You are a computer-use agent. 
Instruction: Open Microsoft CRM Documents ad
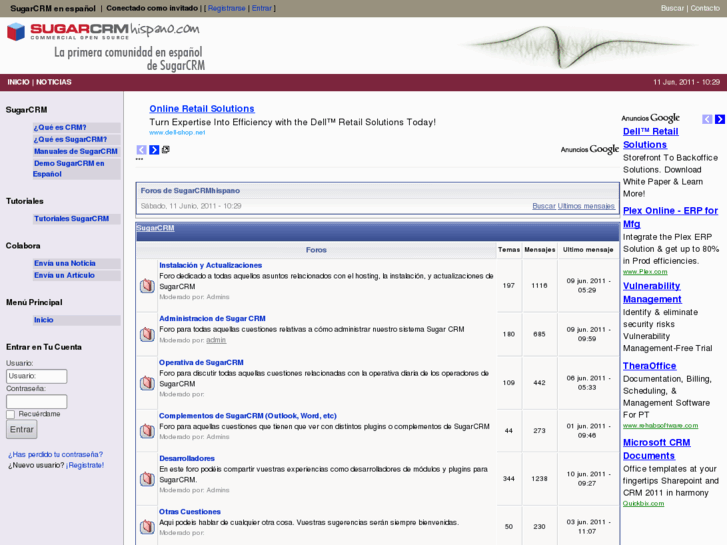pos(657,449)
